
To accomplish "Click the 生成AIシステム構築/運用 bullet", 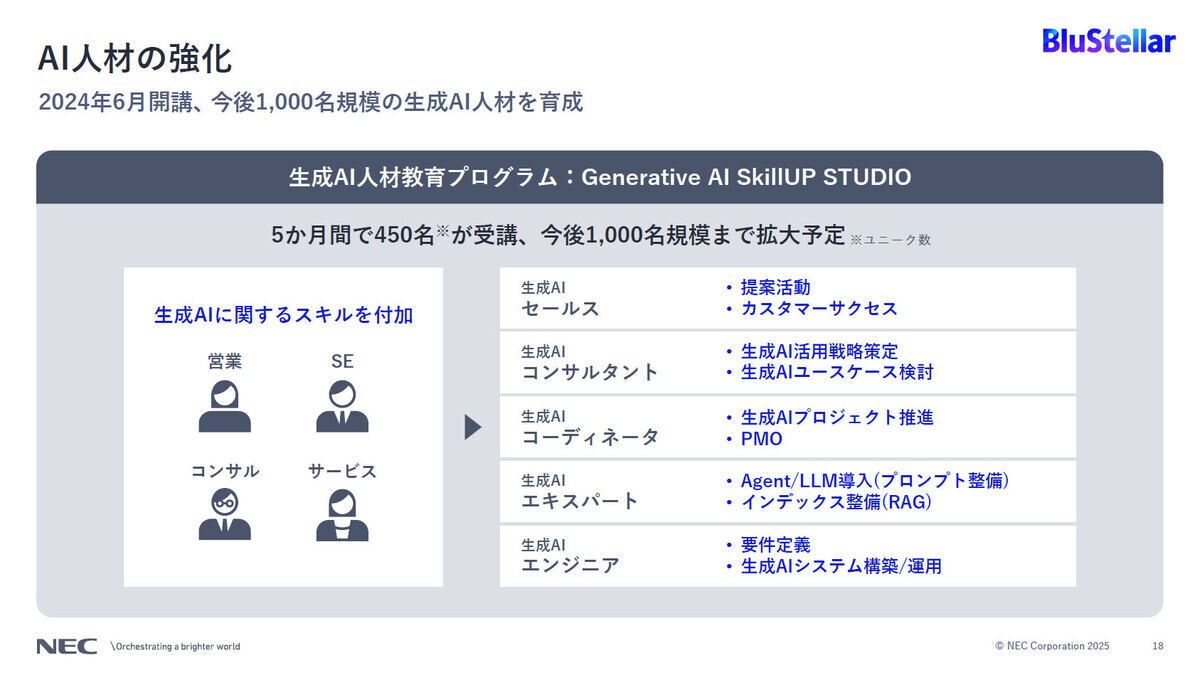I will (x=834, y=566).
